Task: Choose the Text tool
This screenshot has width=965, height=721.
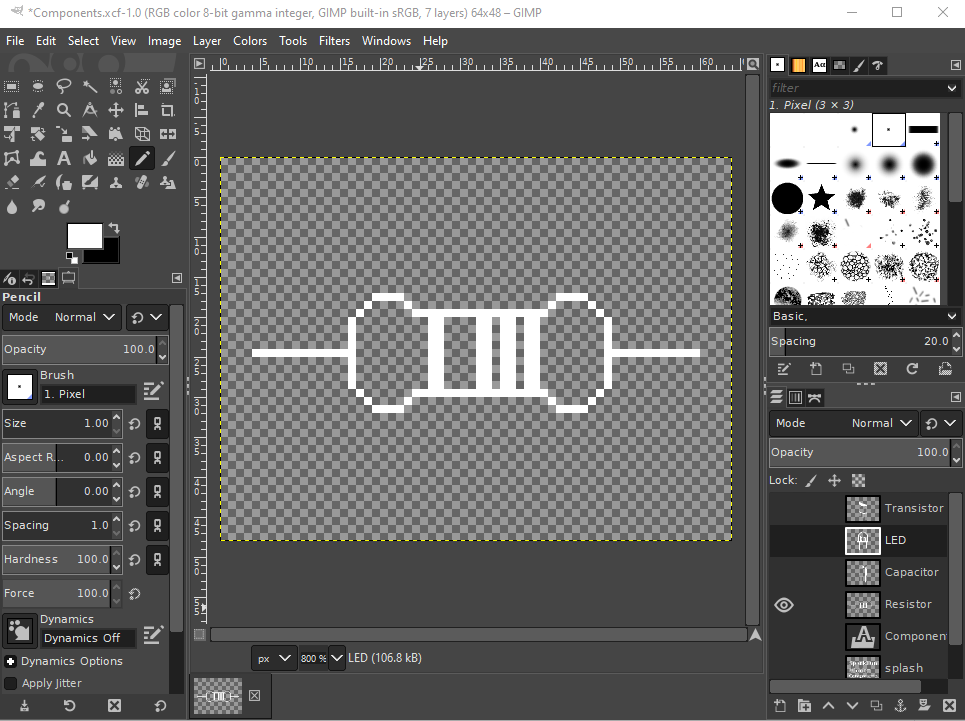Action: [63, 159]
